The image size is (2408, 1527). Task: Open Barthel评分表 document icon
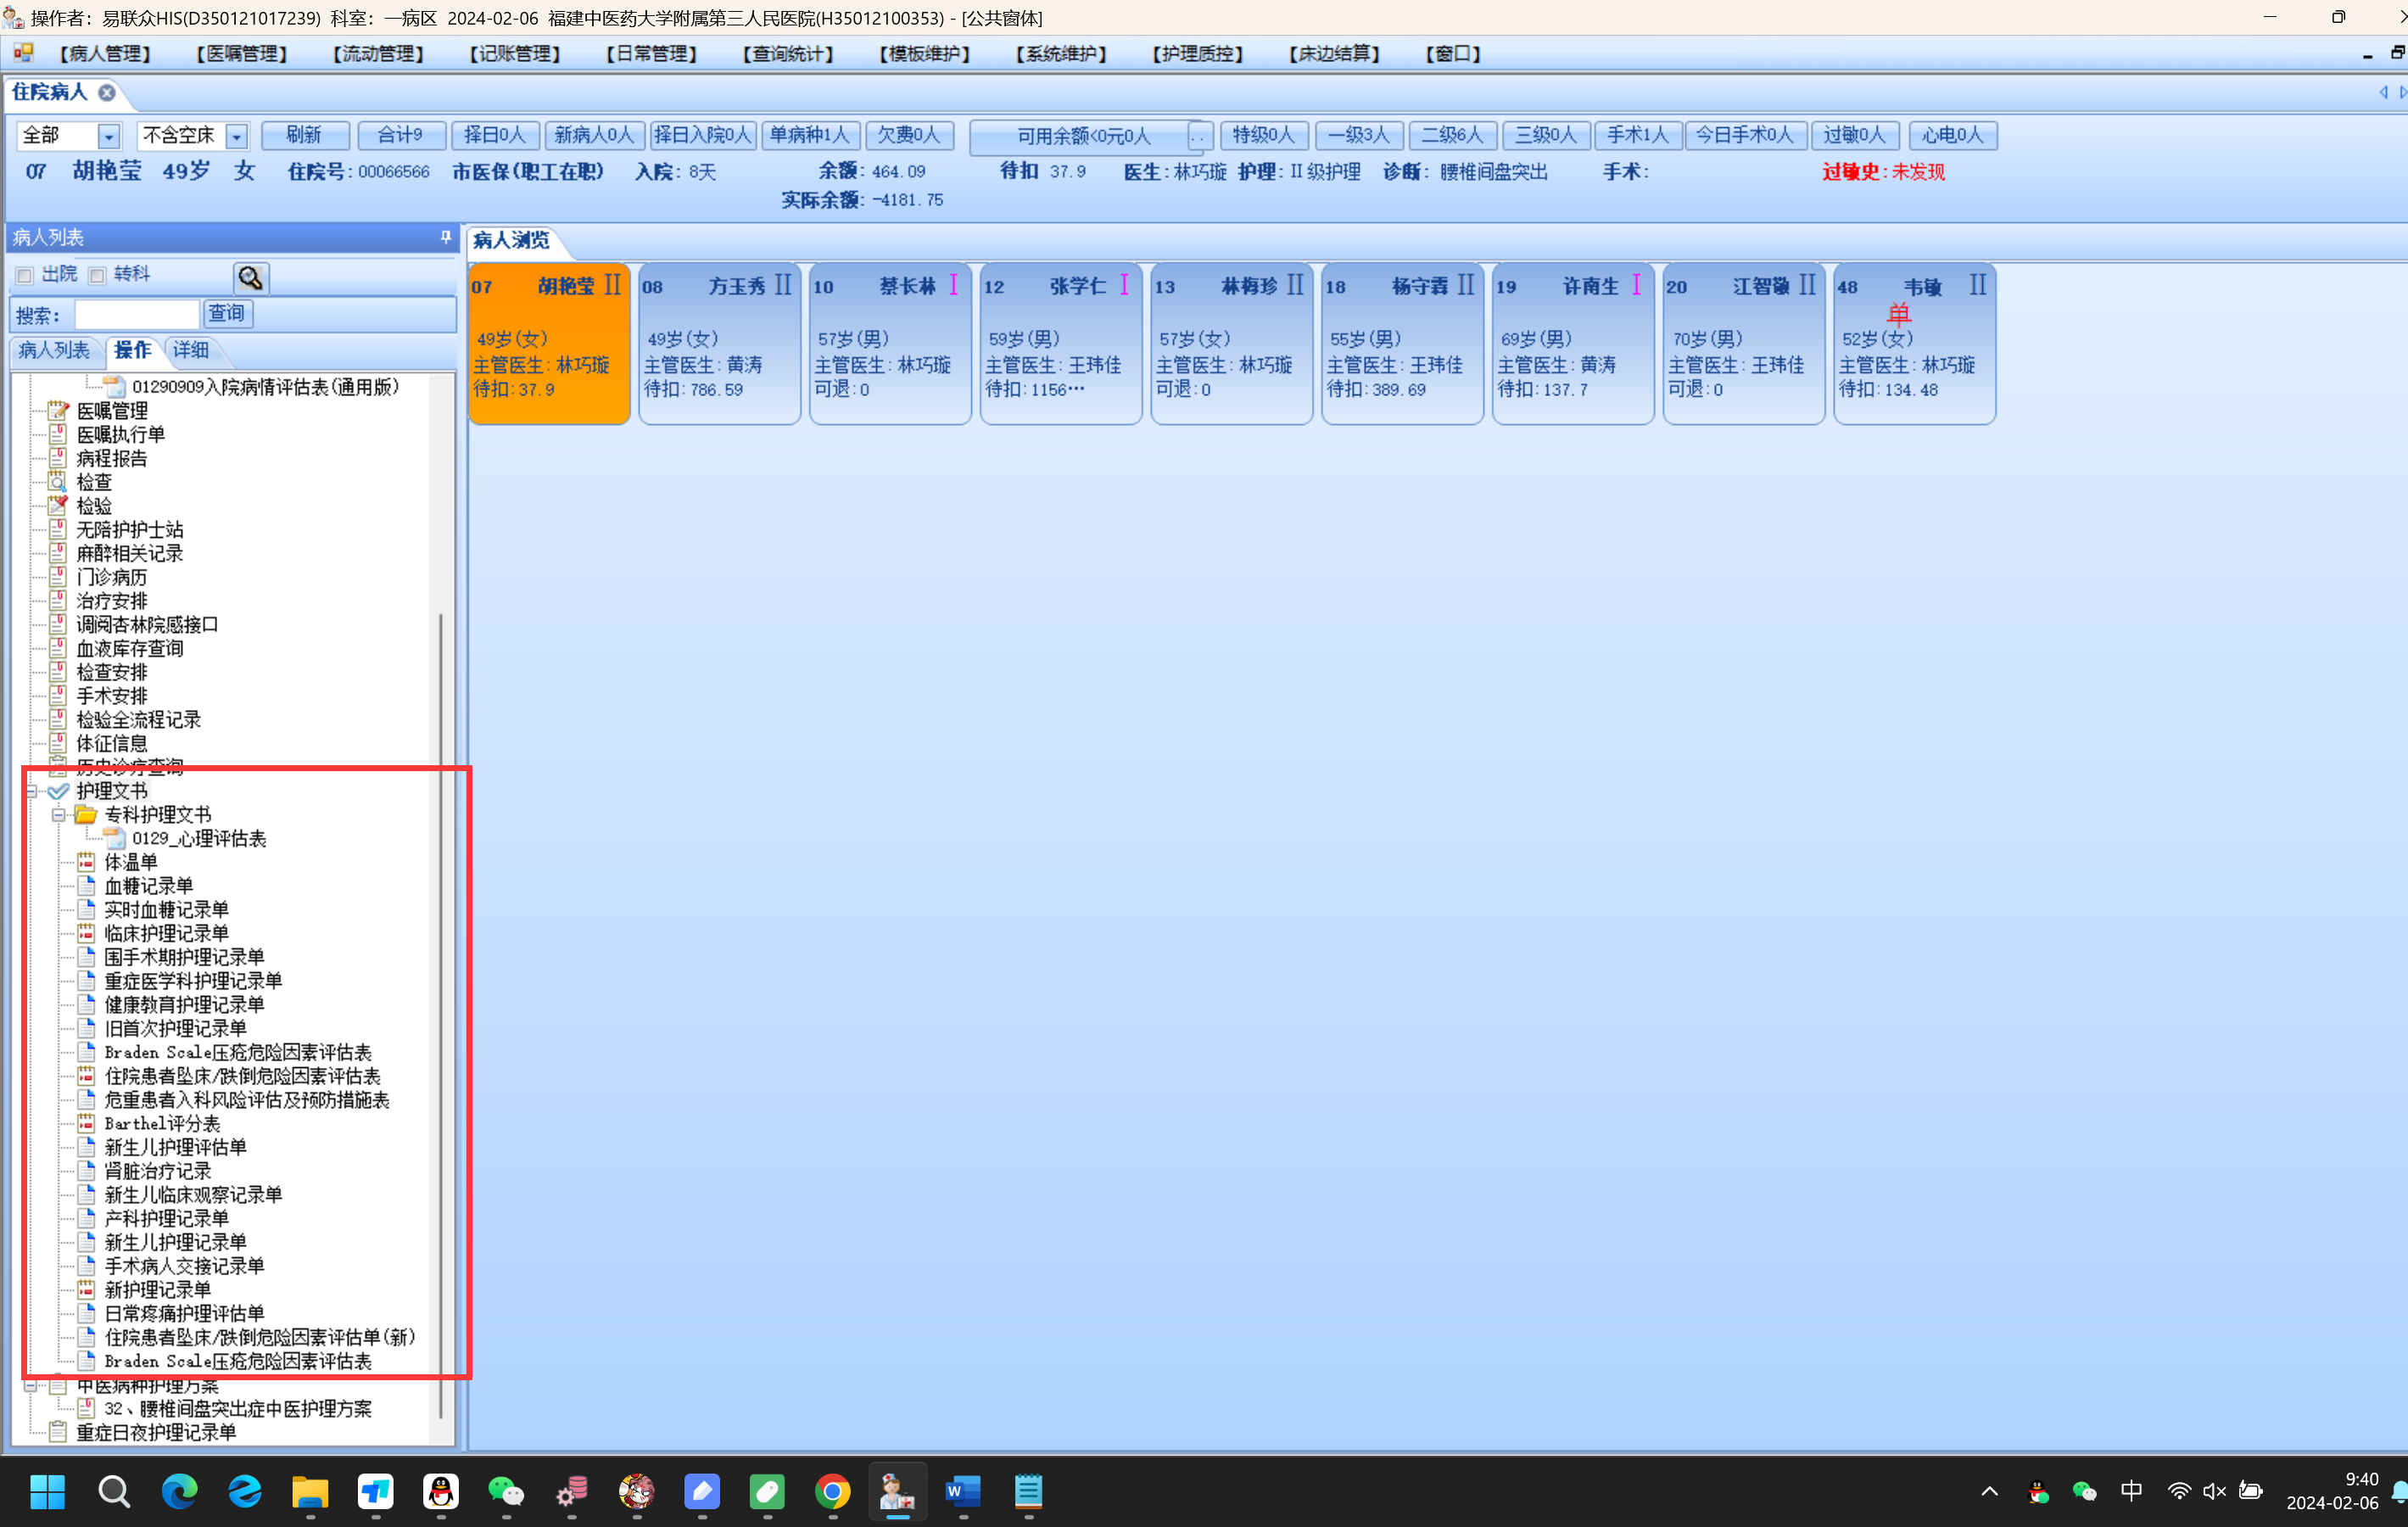coord(87,1123)
